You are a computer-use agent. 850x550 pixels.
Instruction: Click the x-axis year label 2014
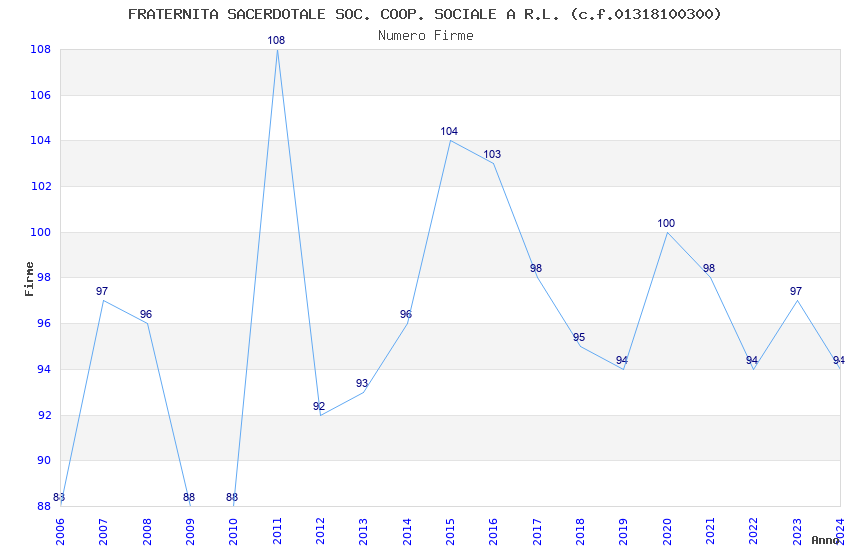pyautogui.click(x=407, y=531)
